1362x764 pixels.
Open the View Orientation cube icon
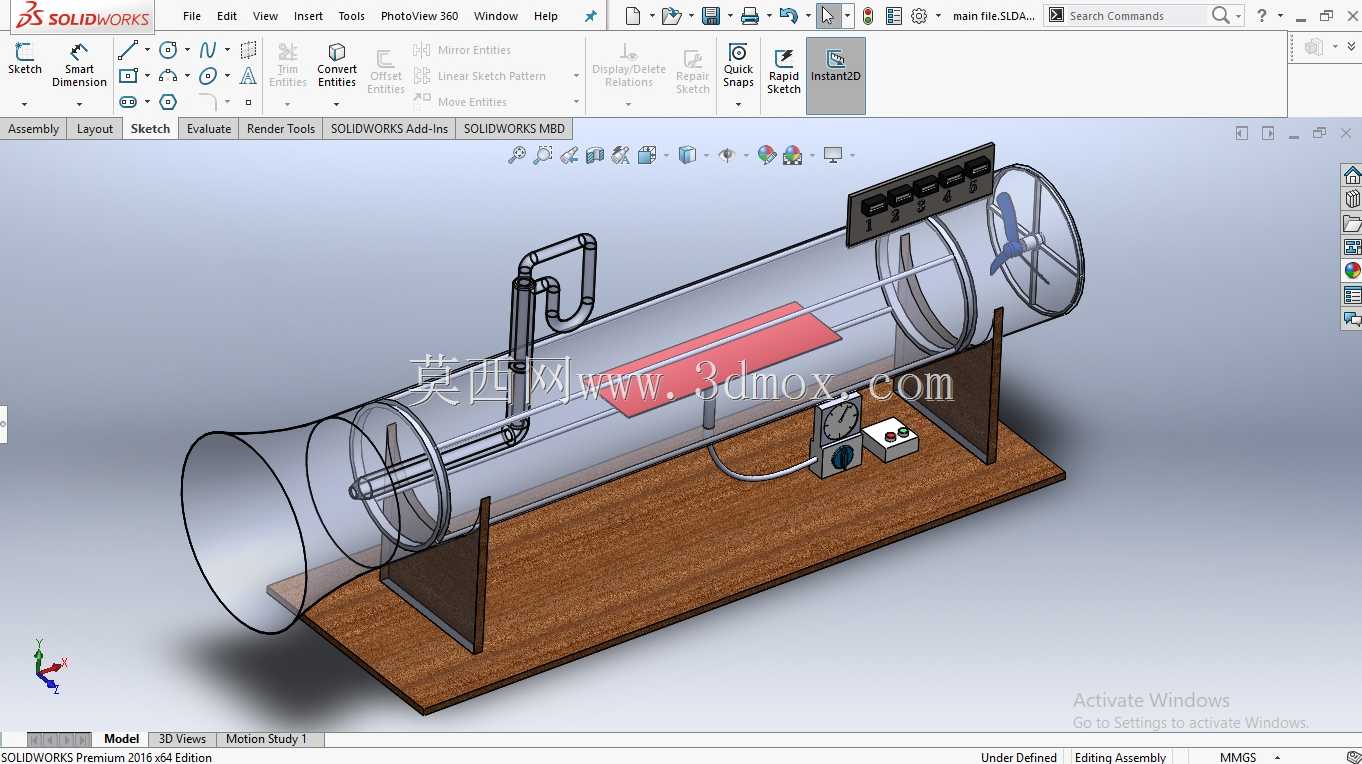646,155
